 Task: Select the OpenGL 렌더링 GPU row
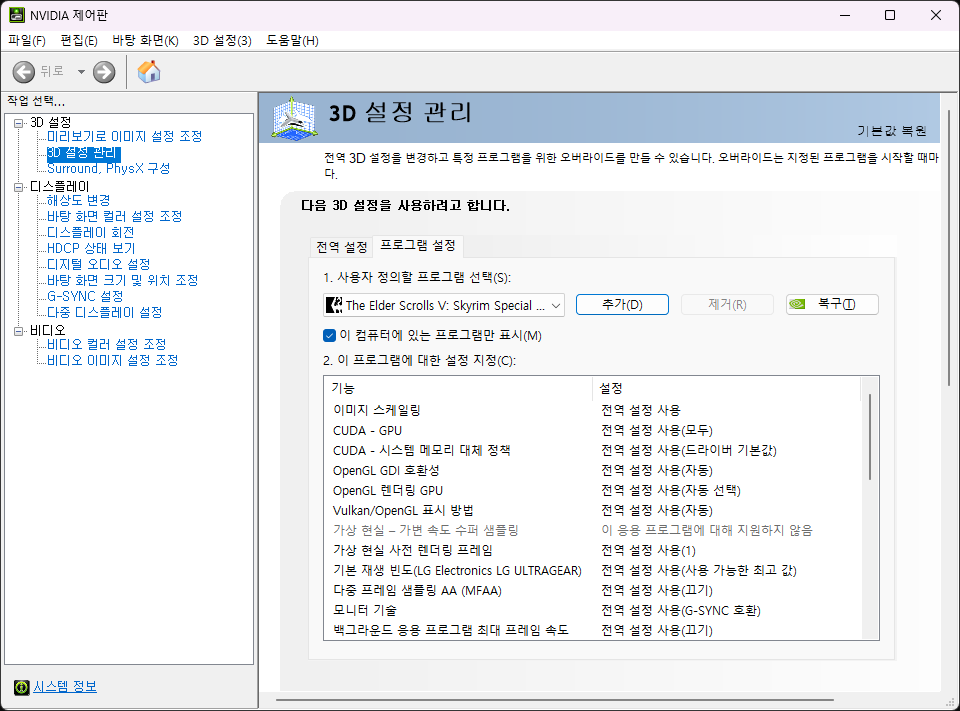tap(593, 491)
